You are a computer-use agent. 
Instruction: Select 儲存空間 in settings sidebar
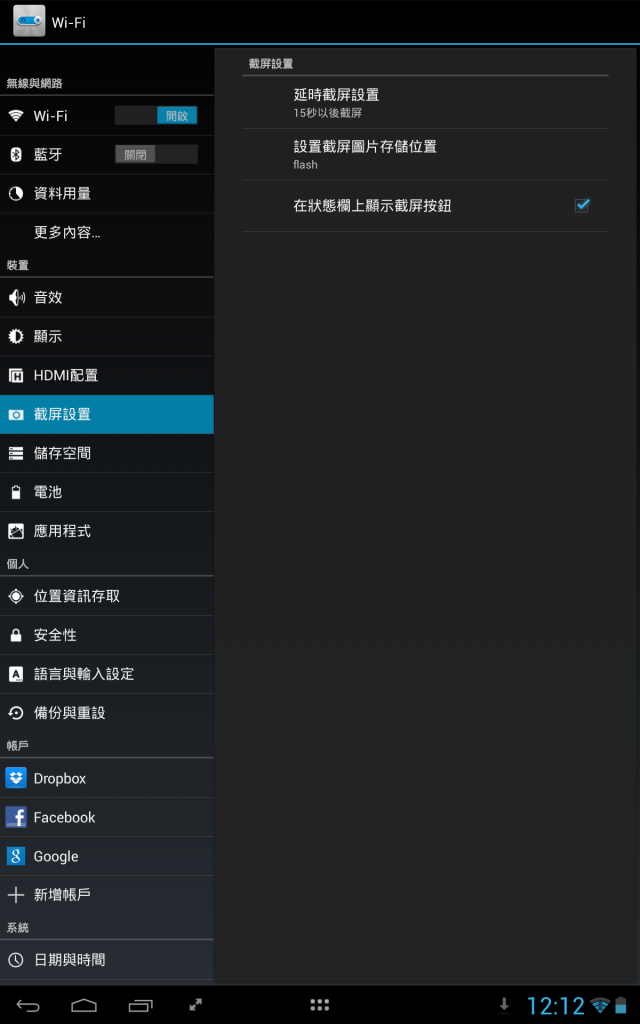(x=107, y=453)
